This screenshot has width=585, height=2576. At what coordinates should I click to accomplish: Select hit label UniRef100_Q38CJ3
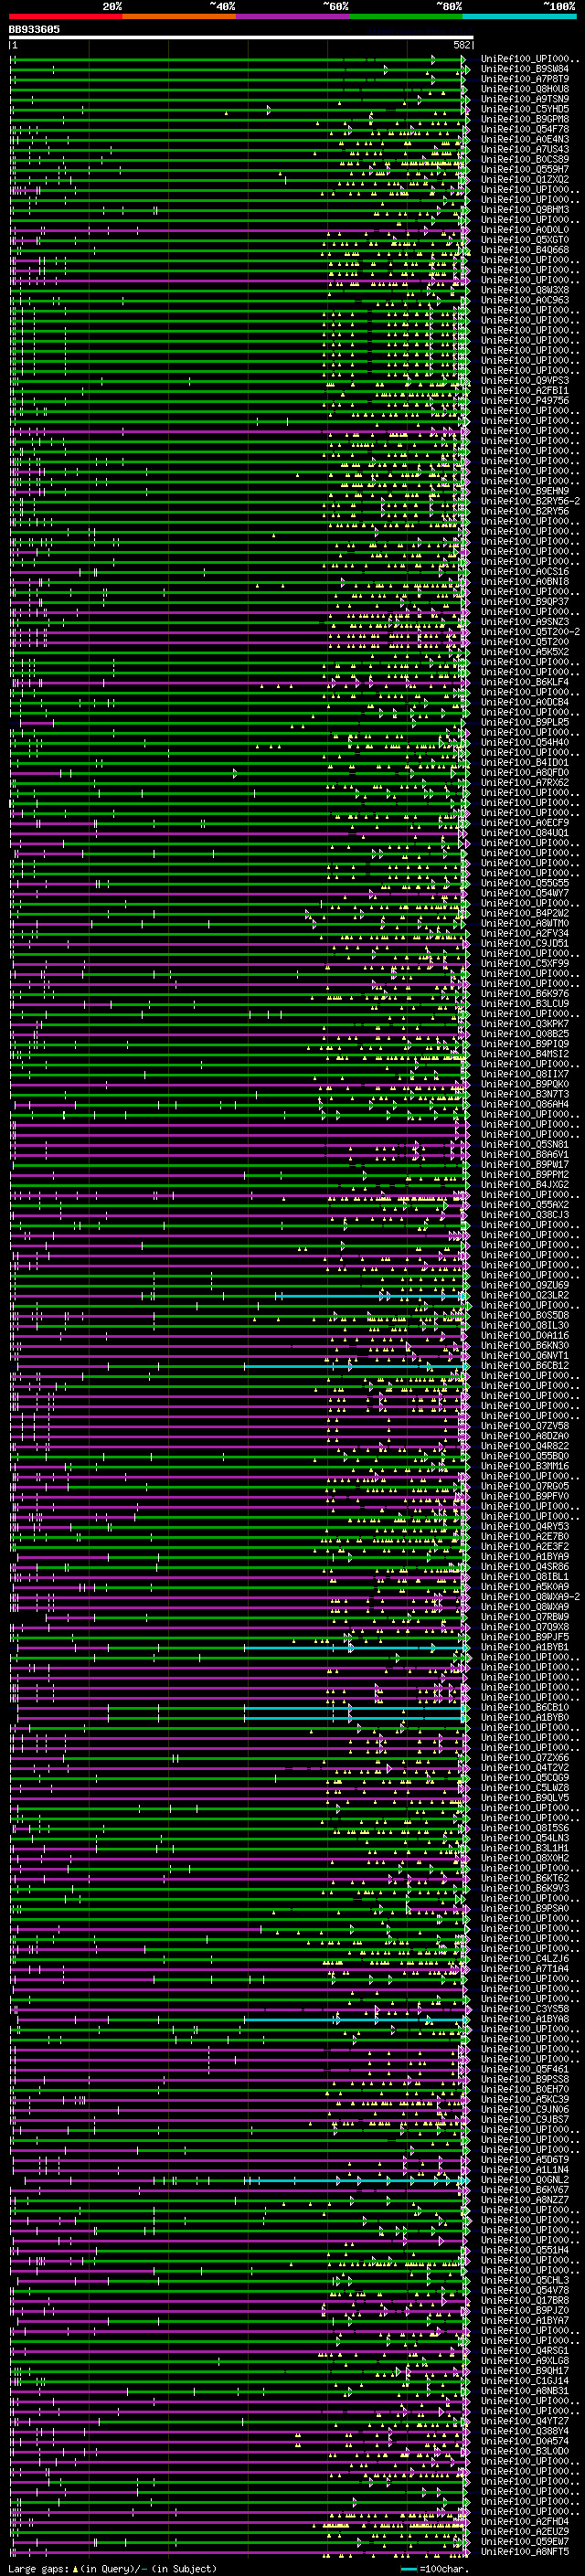(525, 1214)
